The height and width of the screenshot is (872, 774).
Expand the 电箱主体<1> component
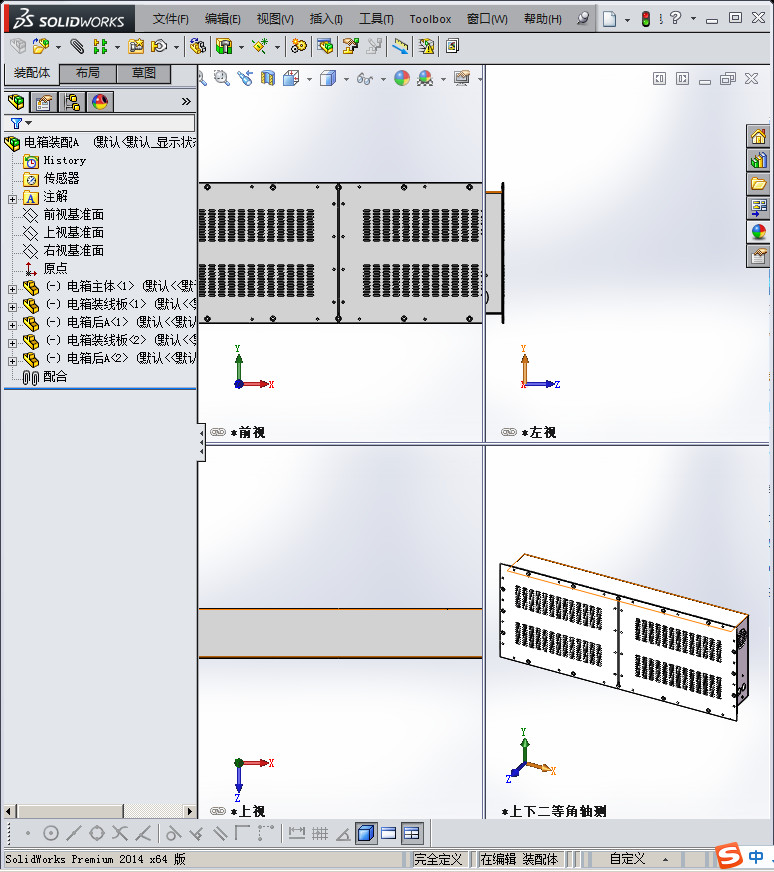pyautogui.click(x=13, y=289)
